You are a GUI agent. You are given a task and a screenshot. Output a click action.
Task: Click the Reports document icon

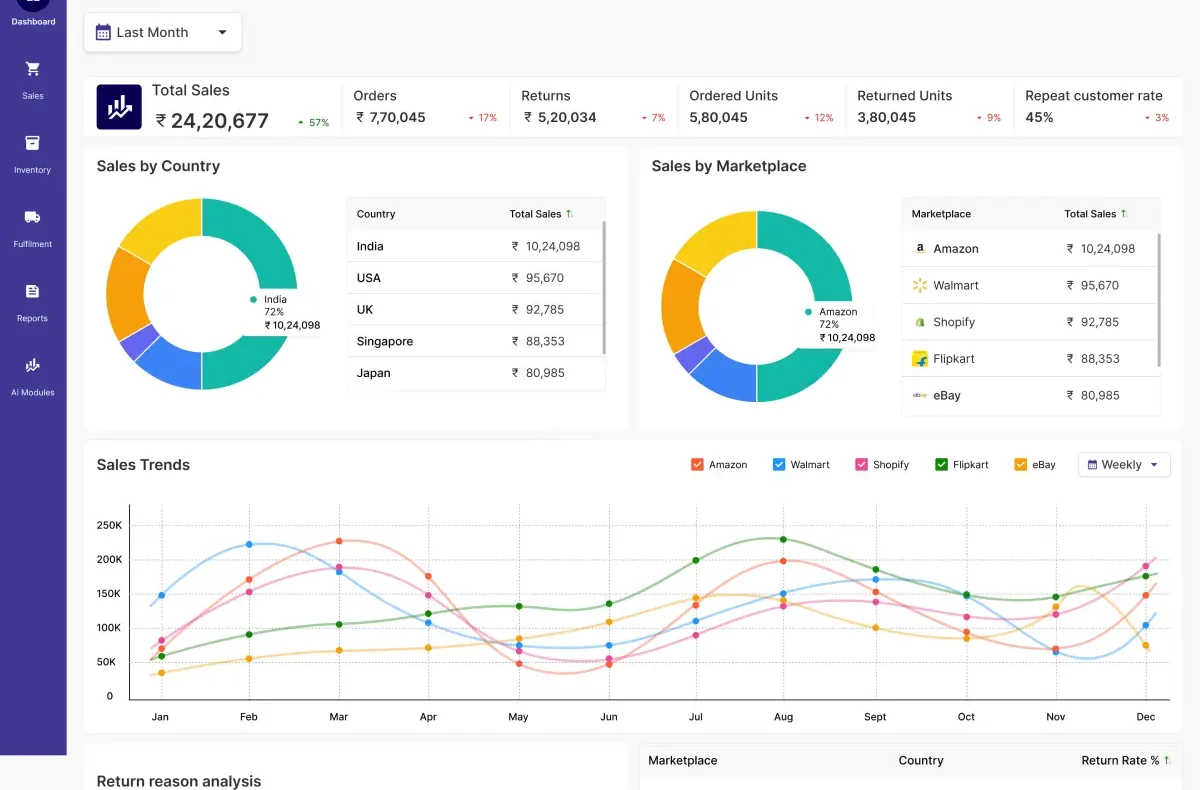pyautogui.click(x=33, y=291)
